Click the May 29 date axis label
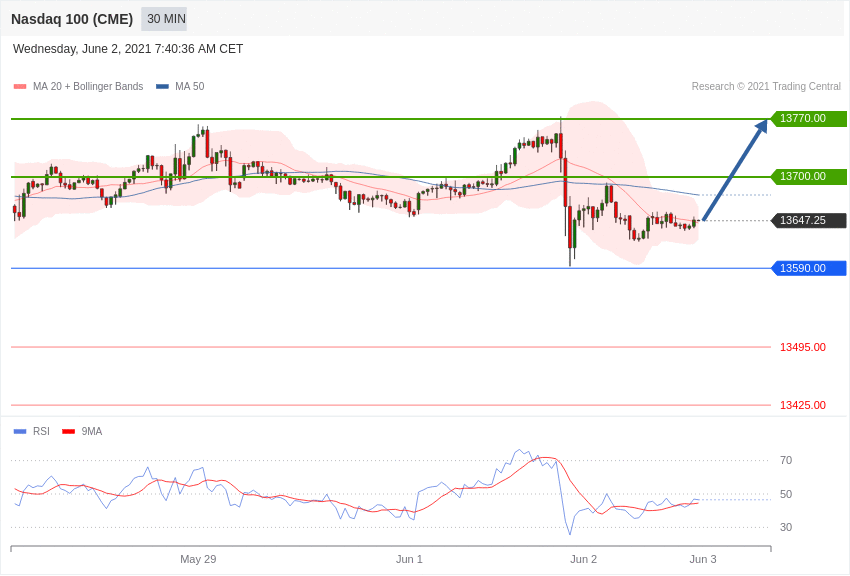 [x=198, y=559]
